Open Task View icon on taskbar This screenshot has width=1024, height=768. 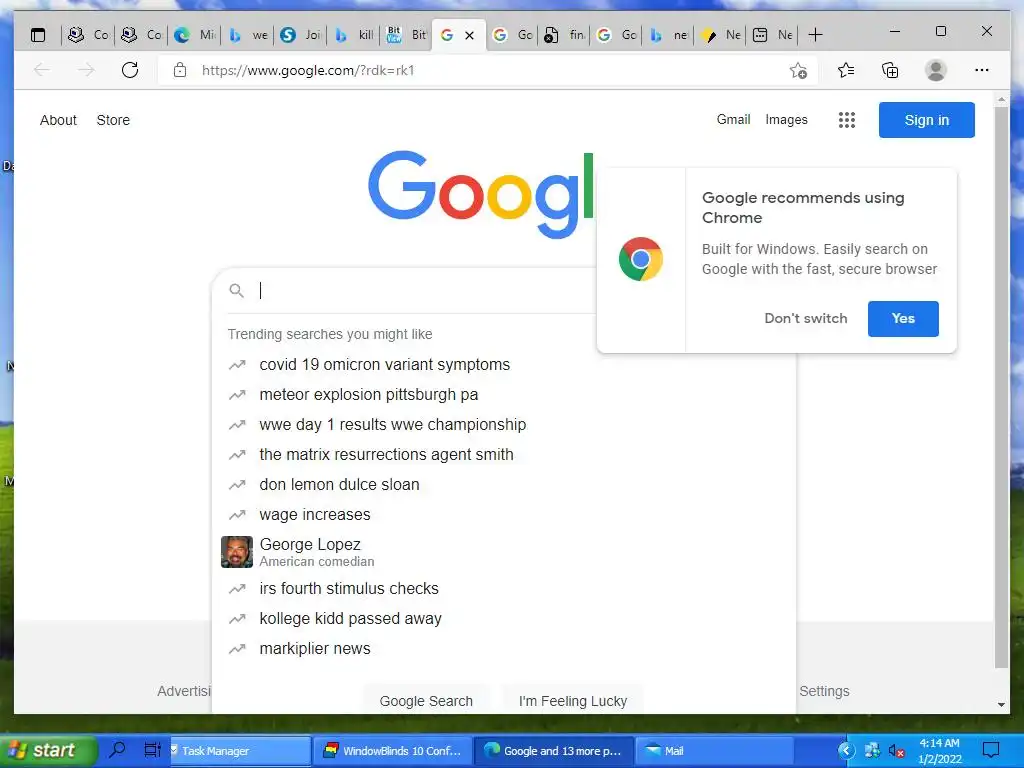pos(152,750)
